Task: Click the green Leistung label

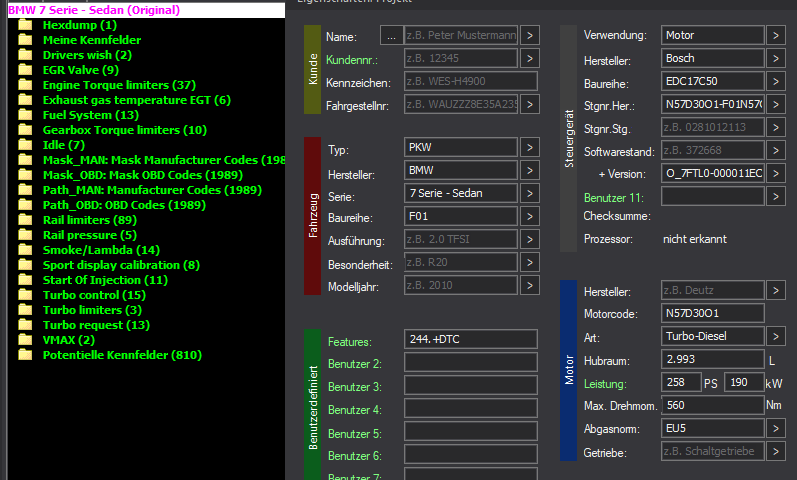Action: [605, 384]
